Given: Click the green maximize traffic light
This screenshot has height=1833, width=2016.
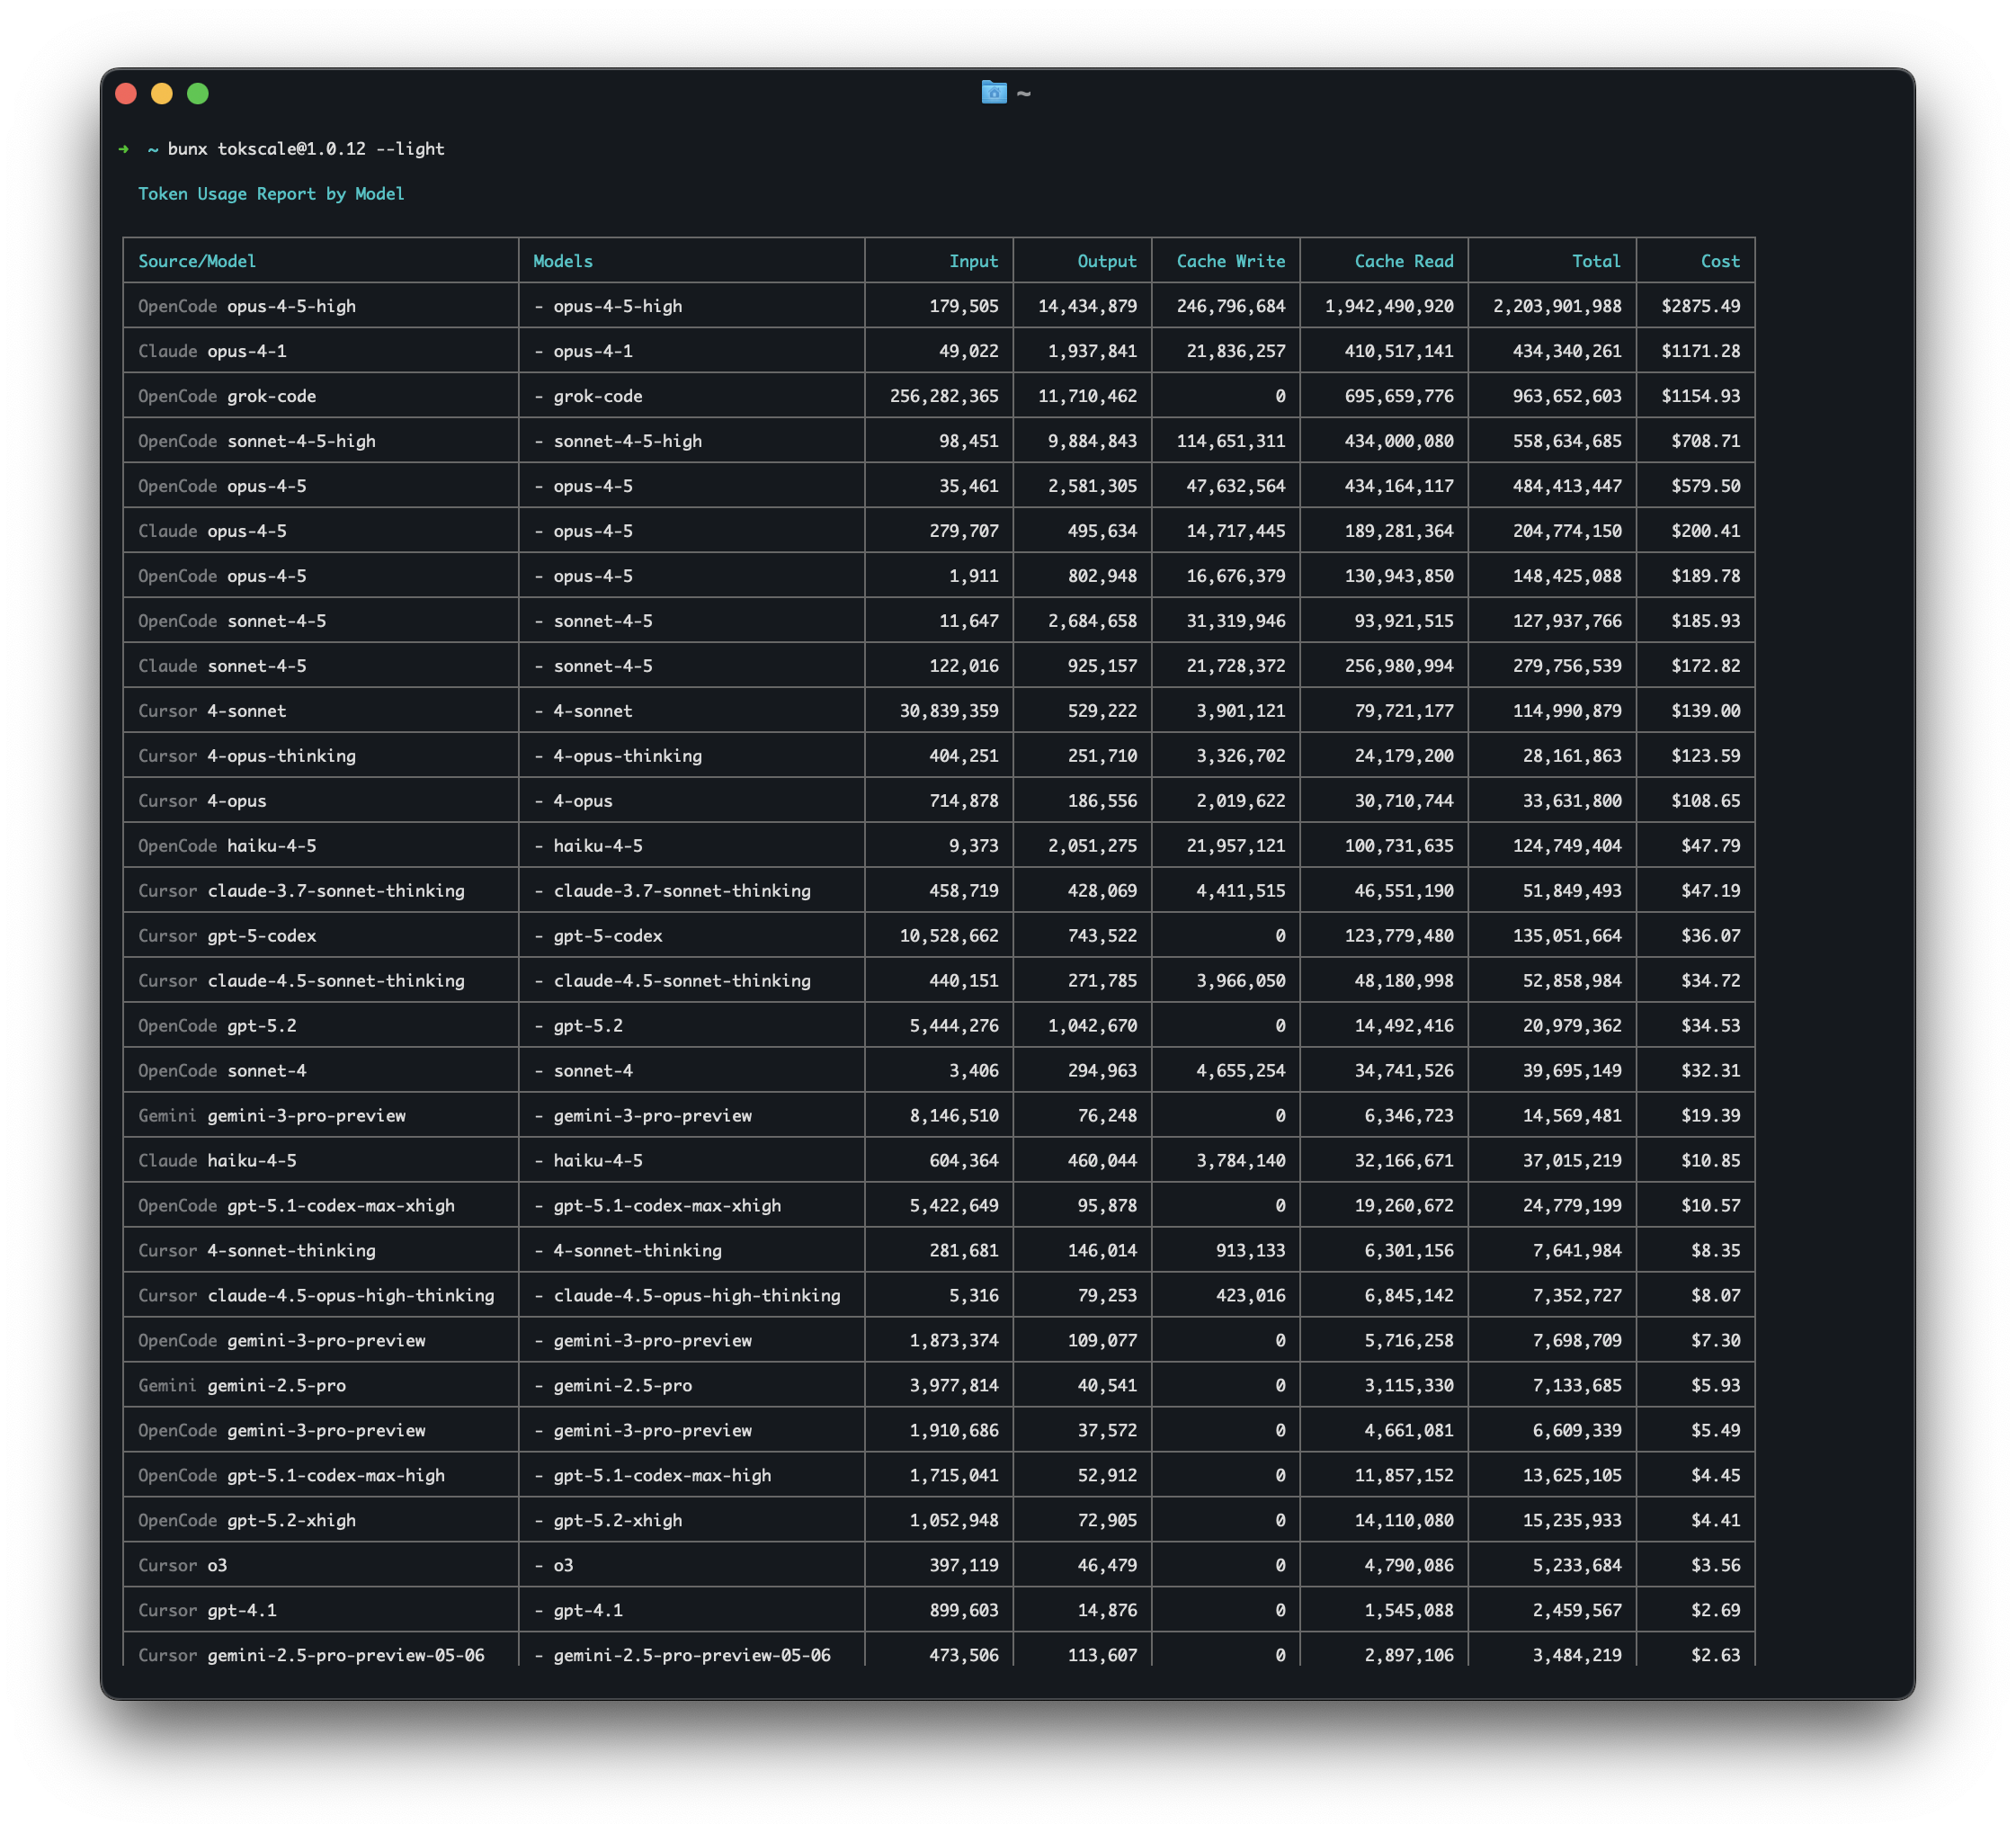Looking at the screenshot, I should coord(199,93).
